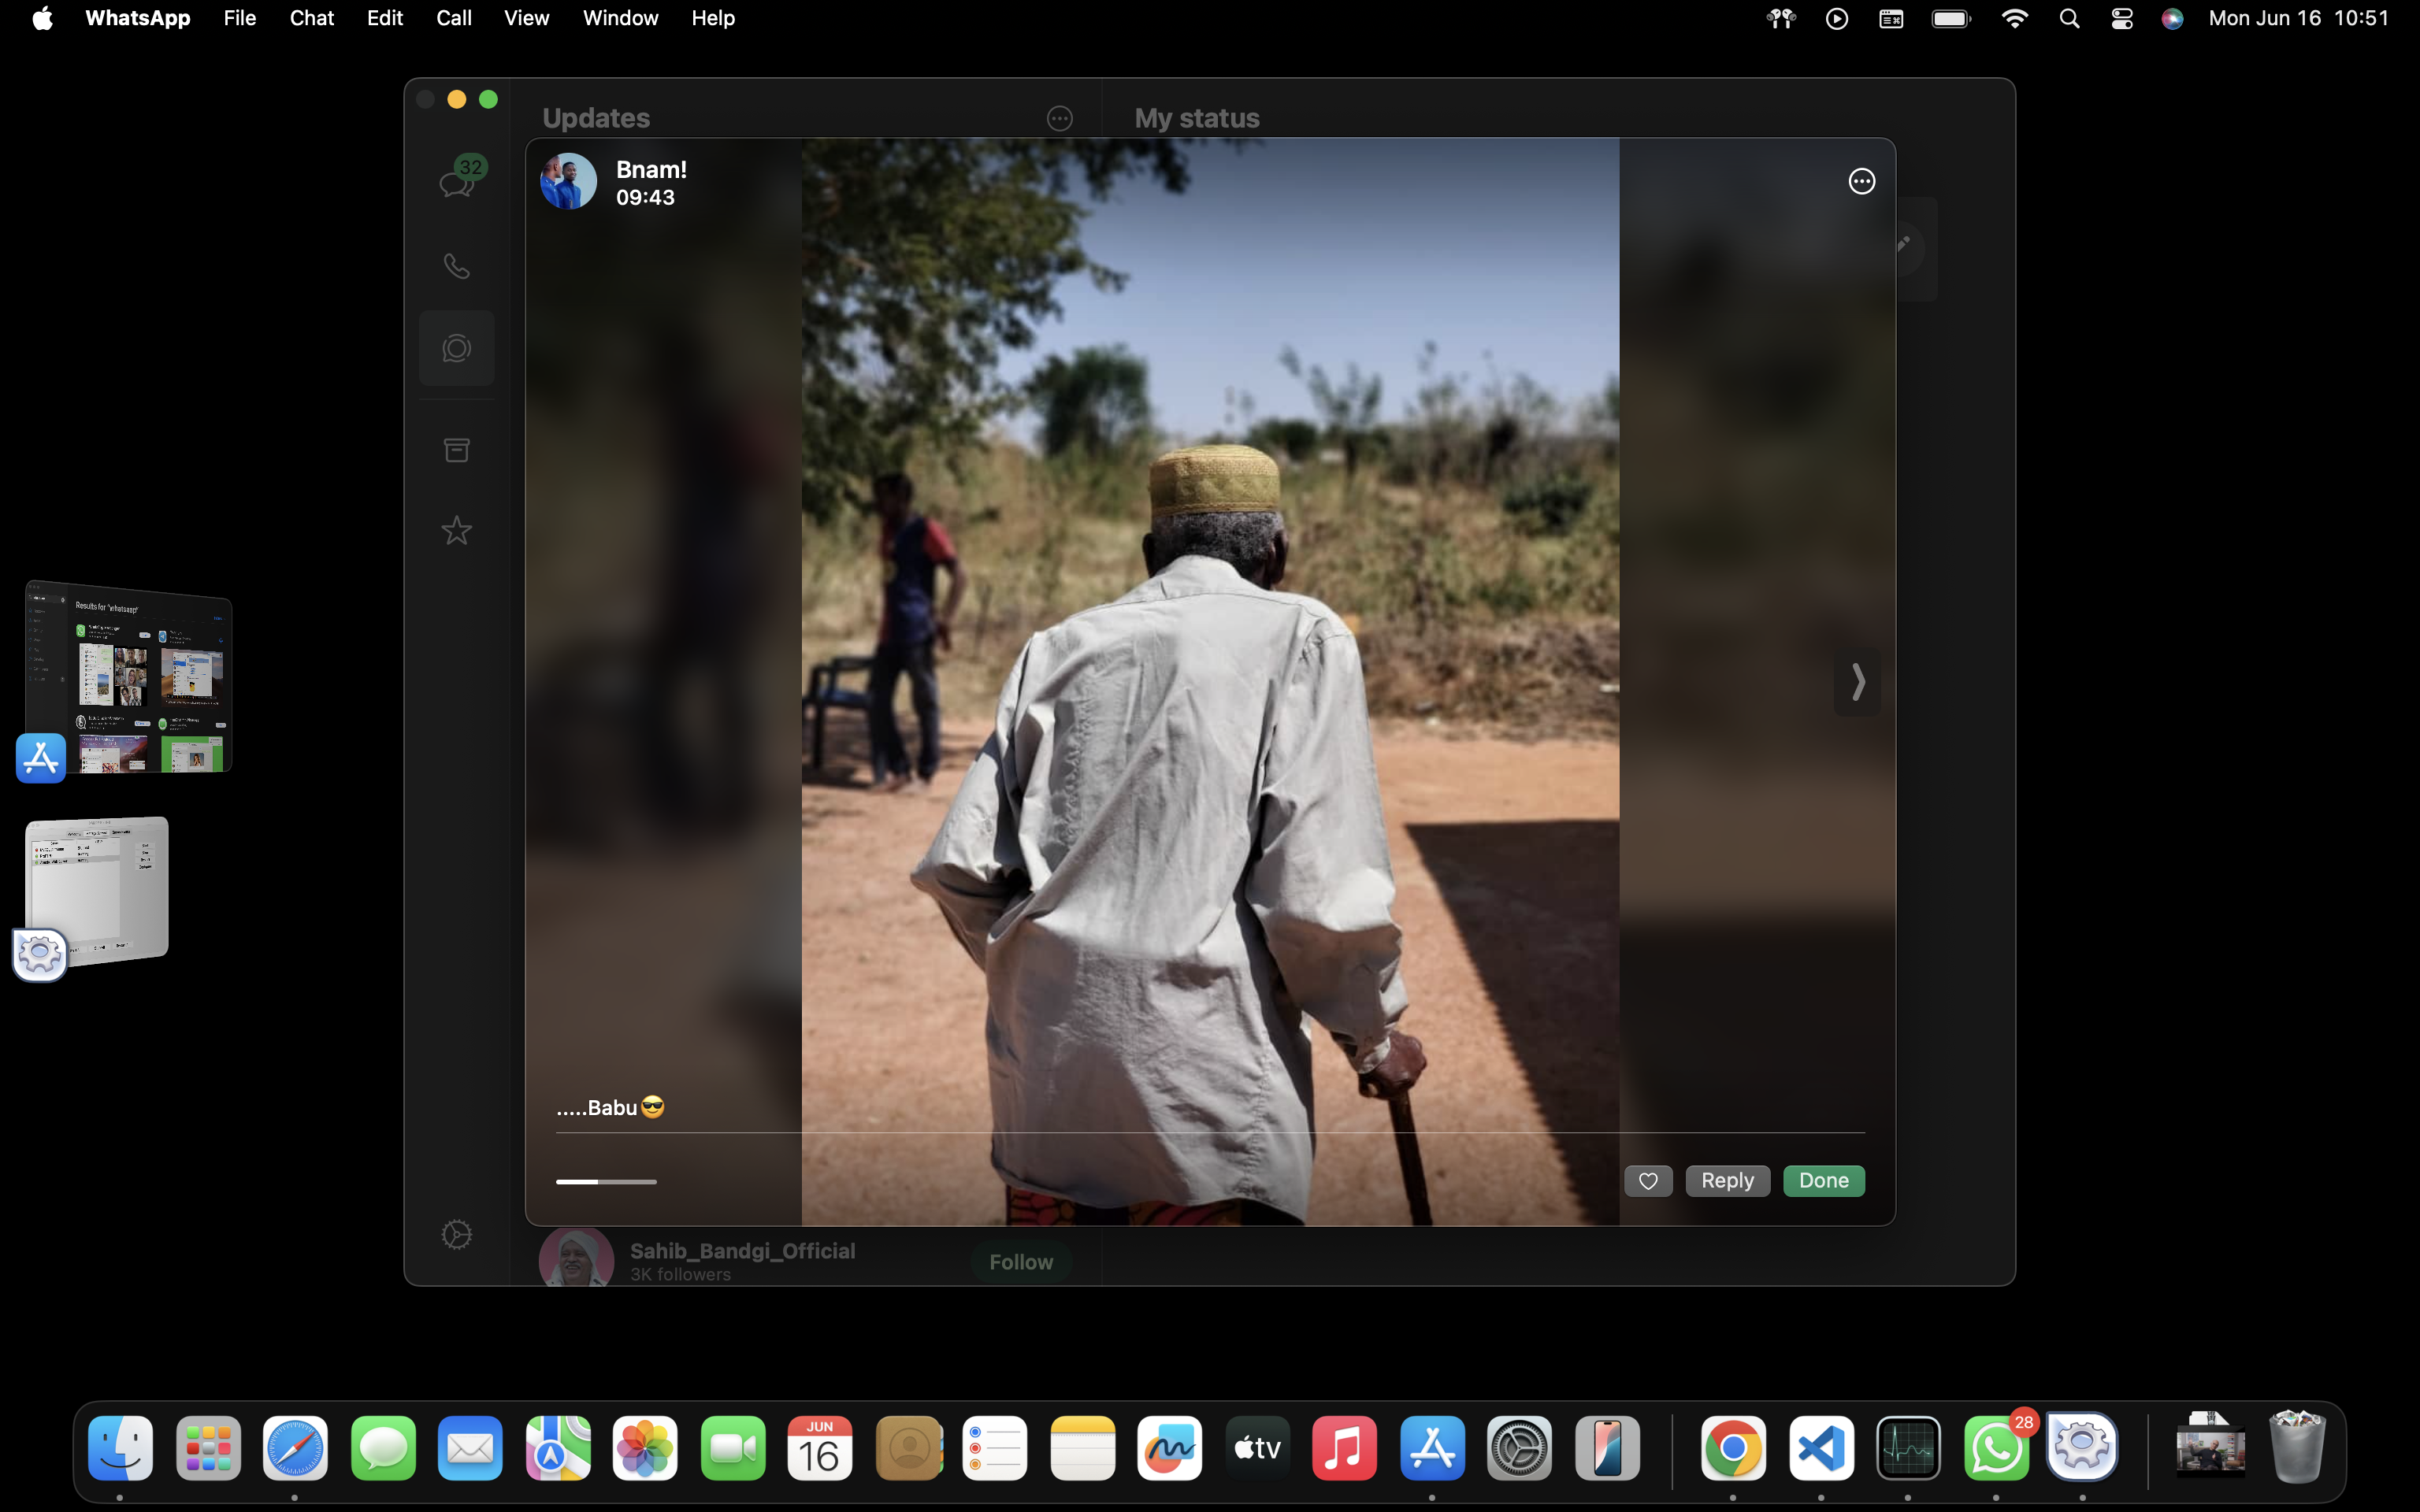The image size is (2420, 1512).
Task: Go to next status with chevron
Action: click(1857, 682)
